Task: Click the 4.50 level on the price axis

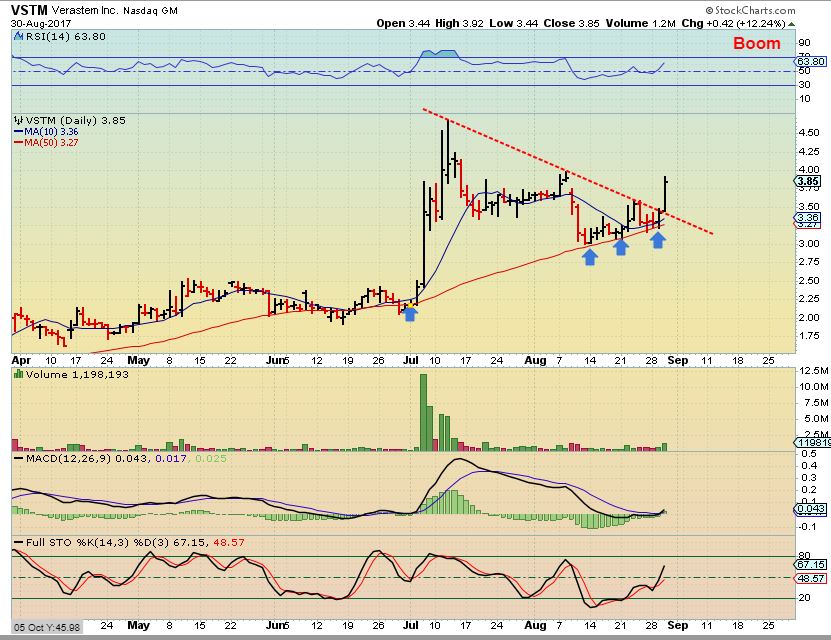Action: (809, 132)
